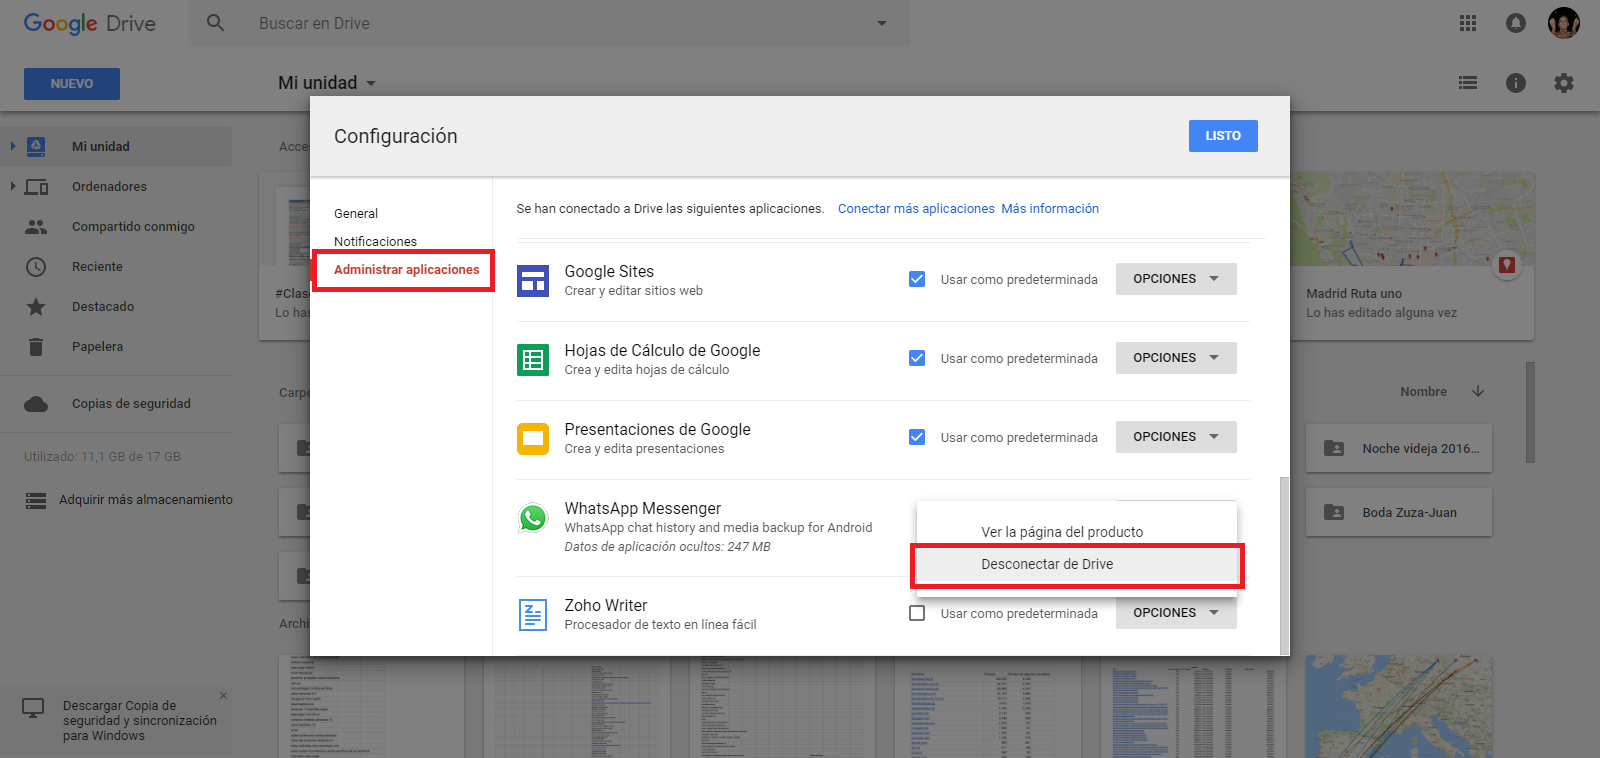
Task: Click the Reciente clock icon
Action: click(x=36, y=267)
